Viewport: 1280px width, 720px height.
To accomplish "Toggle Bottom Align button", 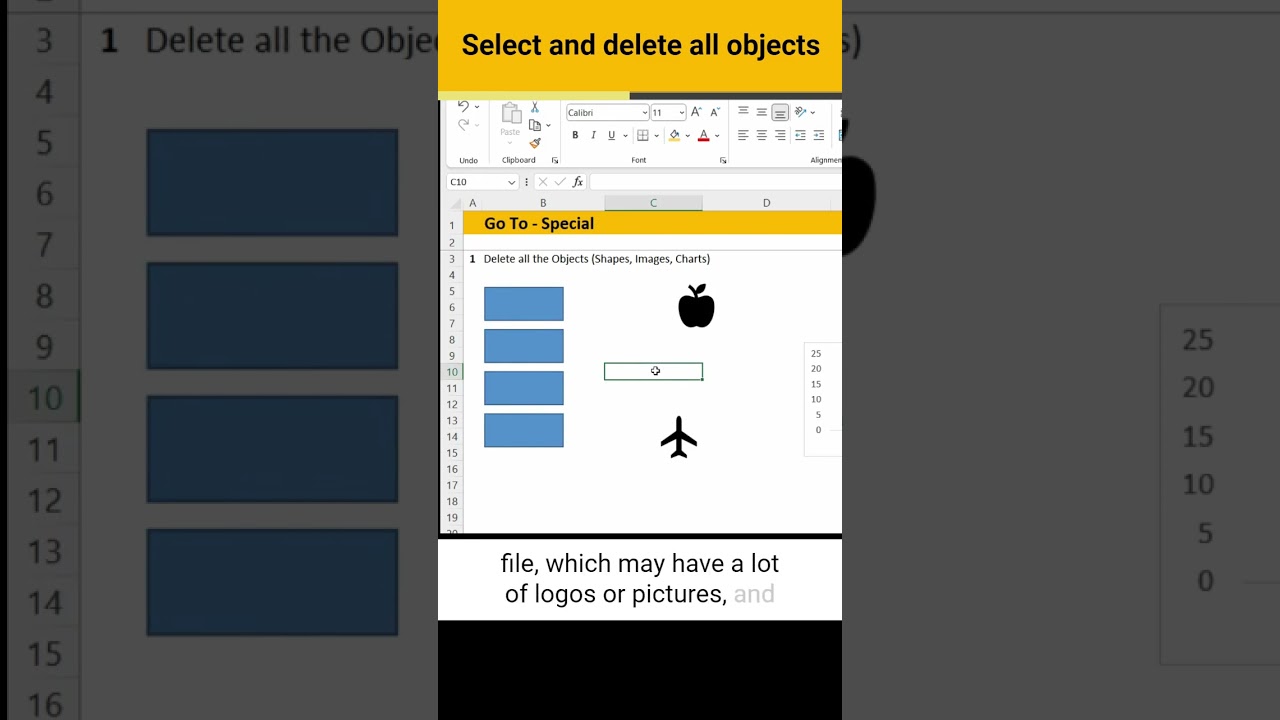I will click(780, 112).
